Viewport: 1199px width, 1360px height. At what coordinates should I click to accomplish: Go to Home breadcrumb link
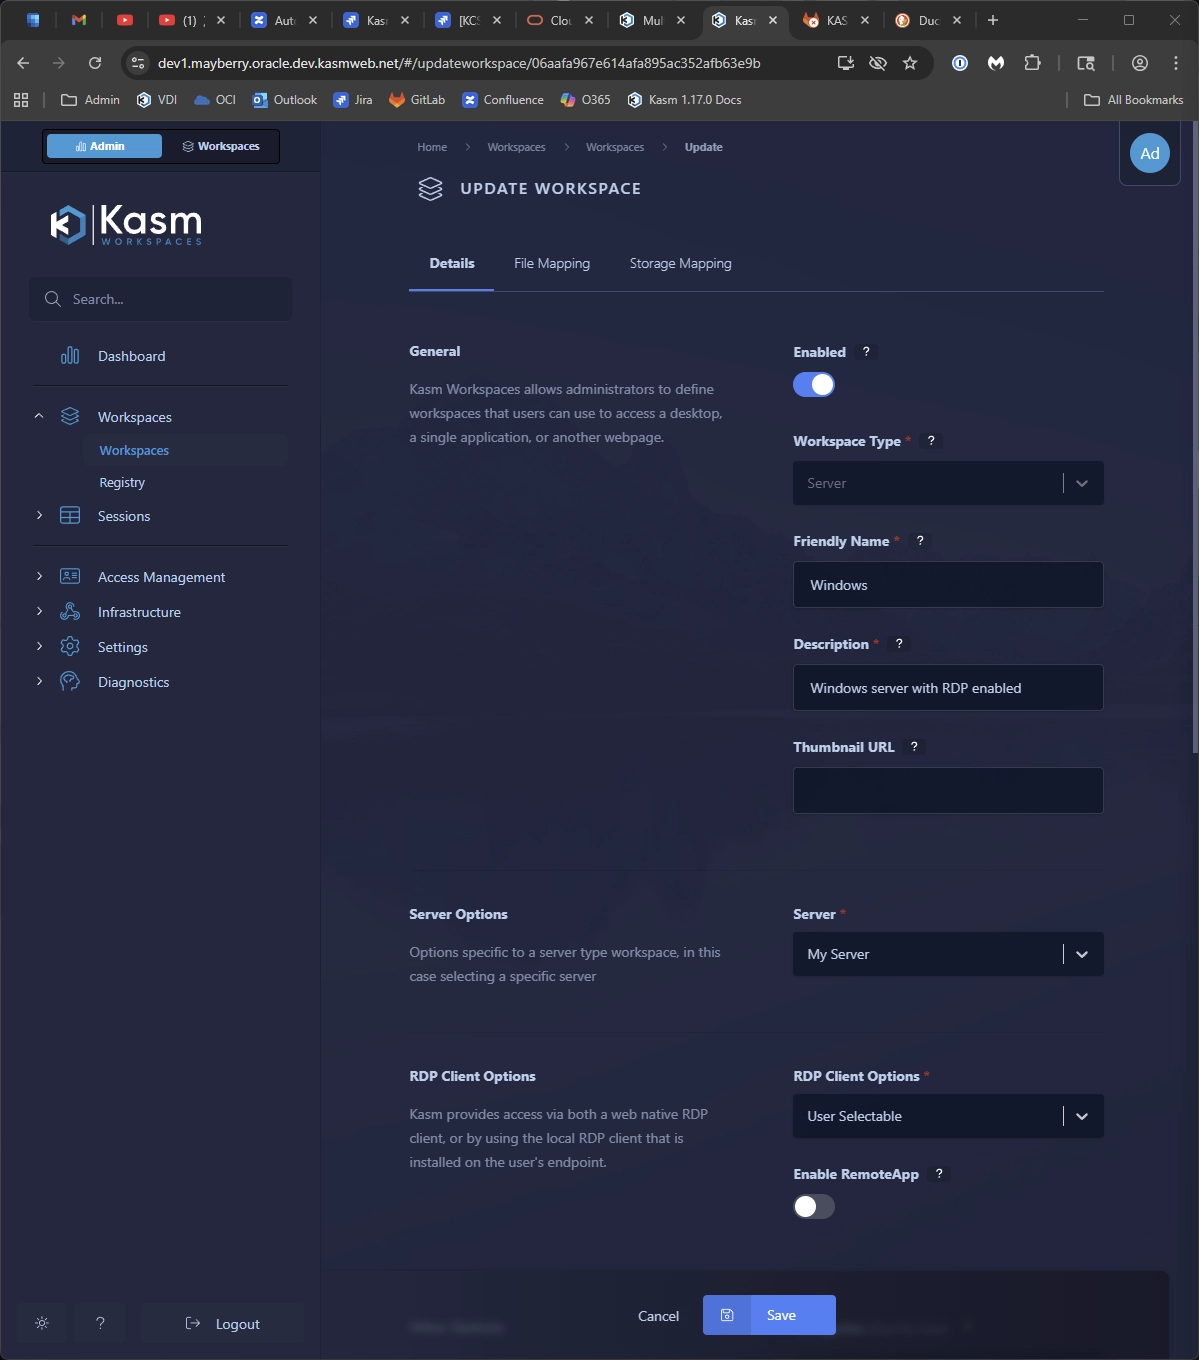tap(432, 147)
